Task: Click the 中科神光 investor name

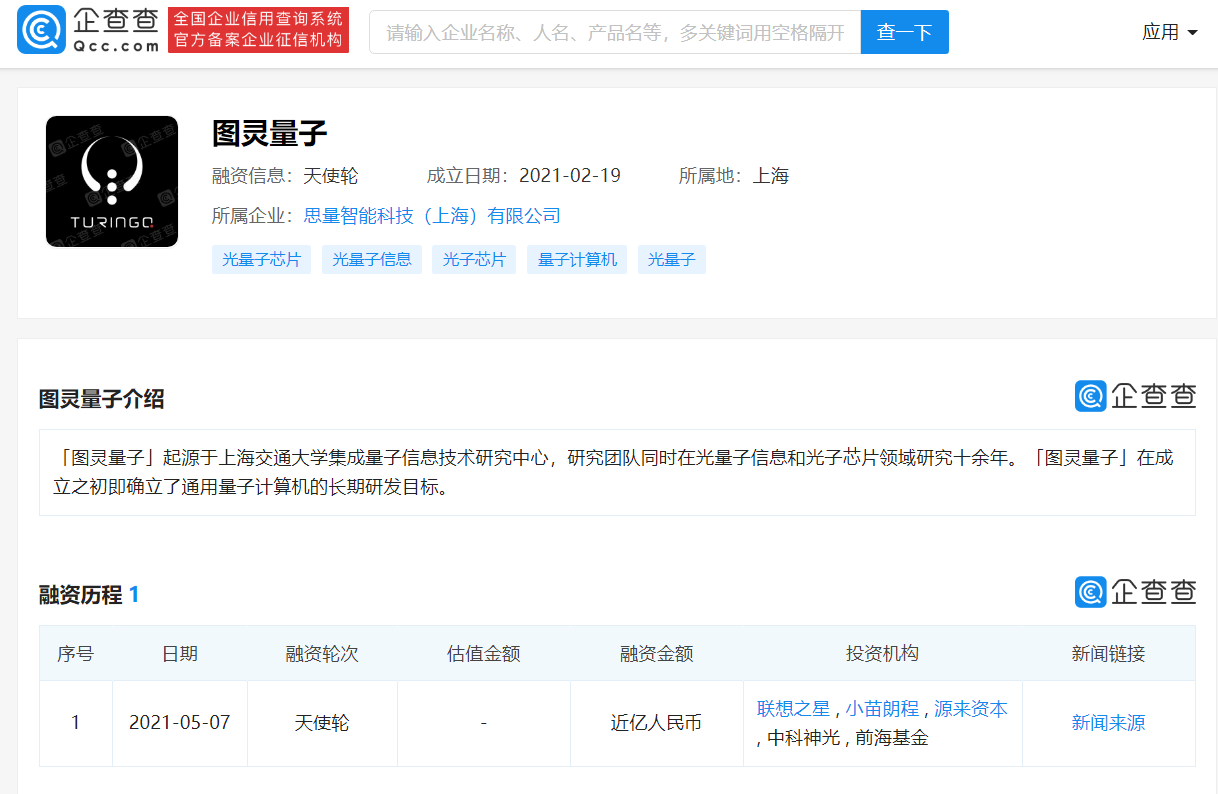Action: [x=804, y=738]
